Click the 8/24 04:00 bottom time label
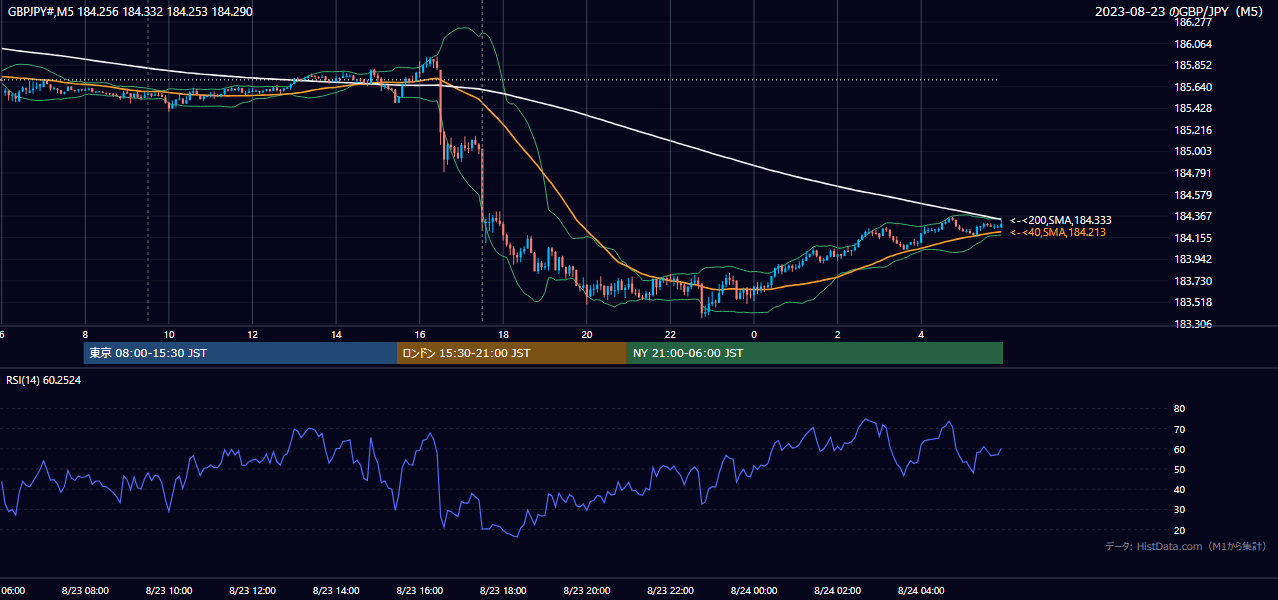Viewport: 1278px width, 600px height. point(921,590)
